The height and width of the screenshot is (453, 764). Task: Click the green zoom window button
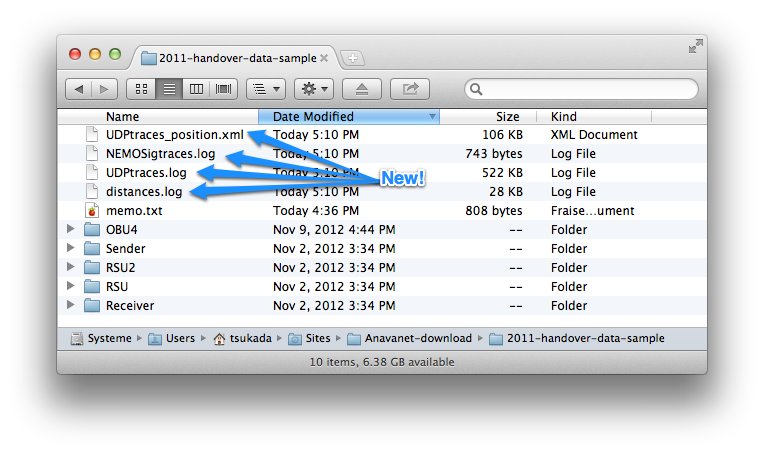point(115,54)
